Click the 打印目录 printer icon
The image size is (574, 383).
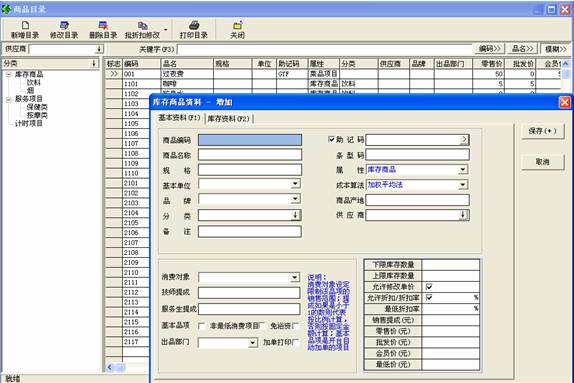click(x=194, y=25)
